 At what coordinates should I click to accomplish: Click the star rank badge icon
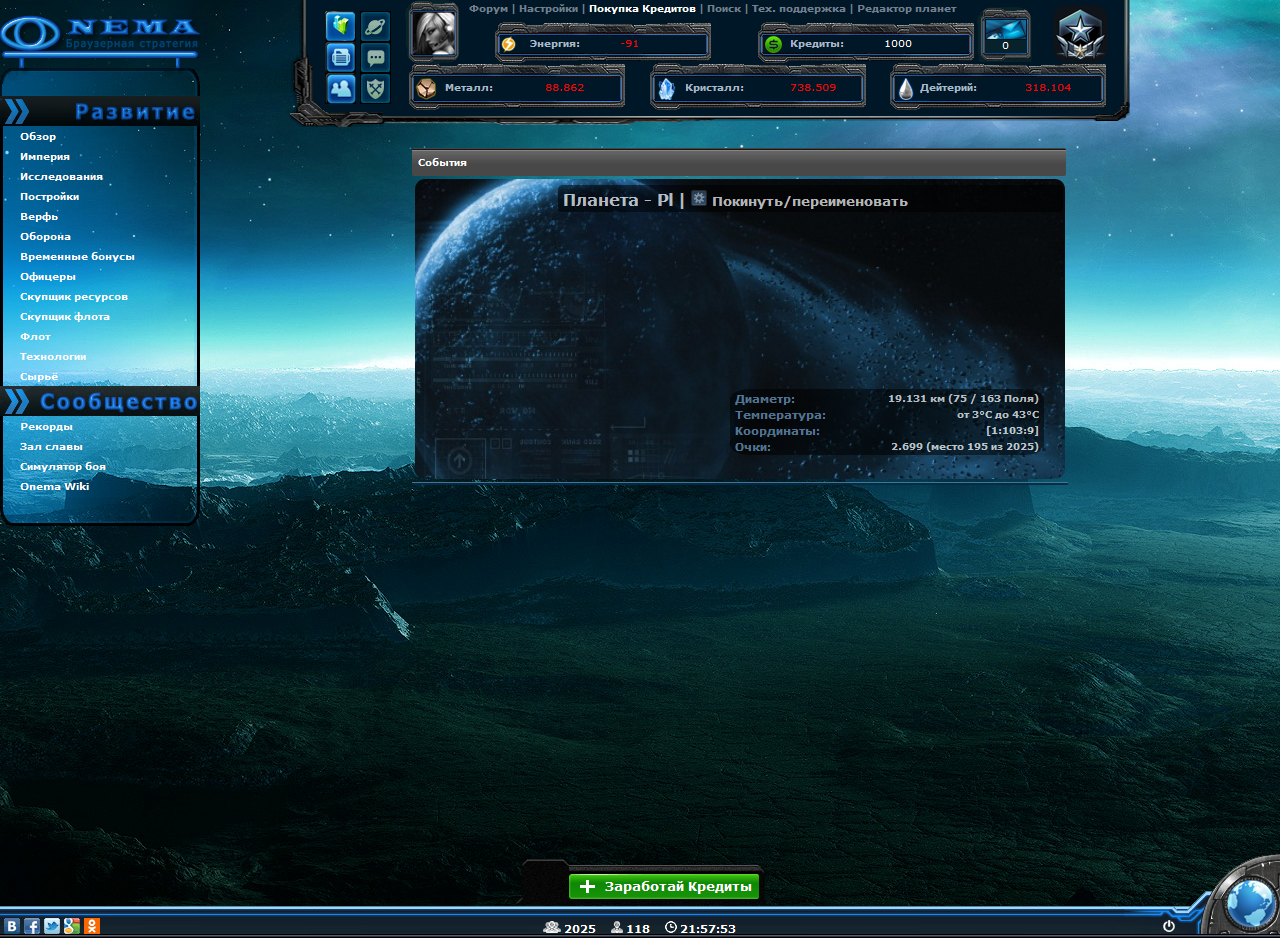click(1081, 35)
